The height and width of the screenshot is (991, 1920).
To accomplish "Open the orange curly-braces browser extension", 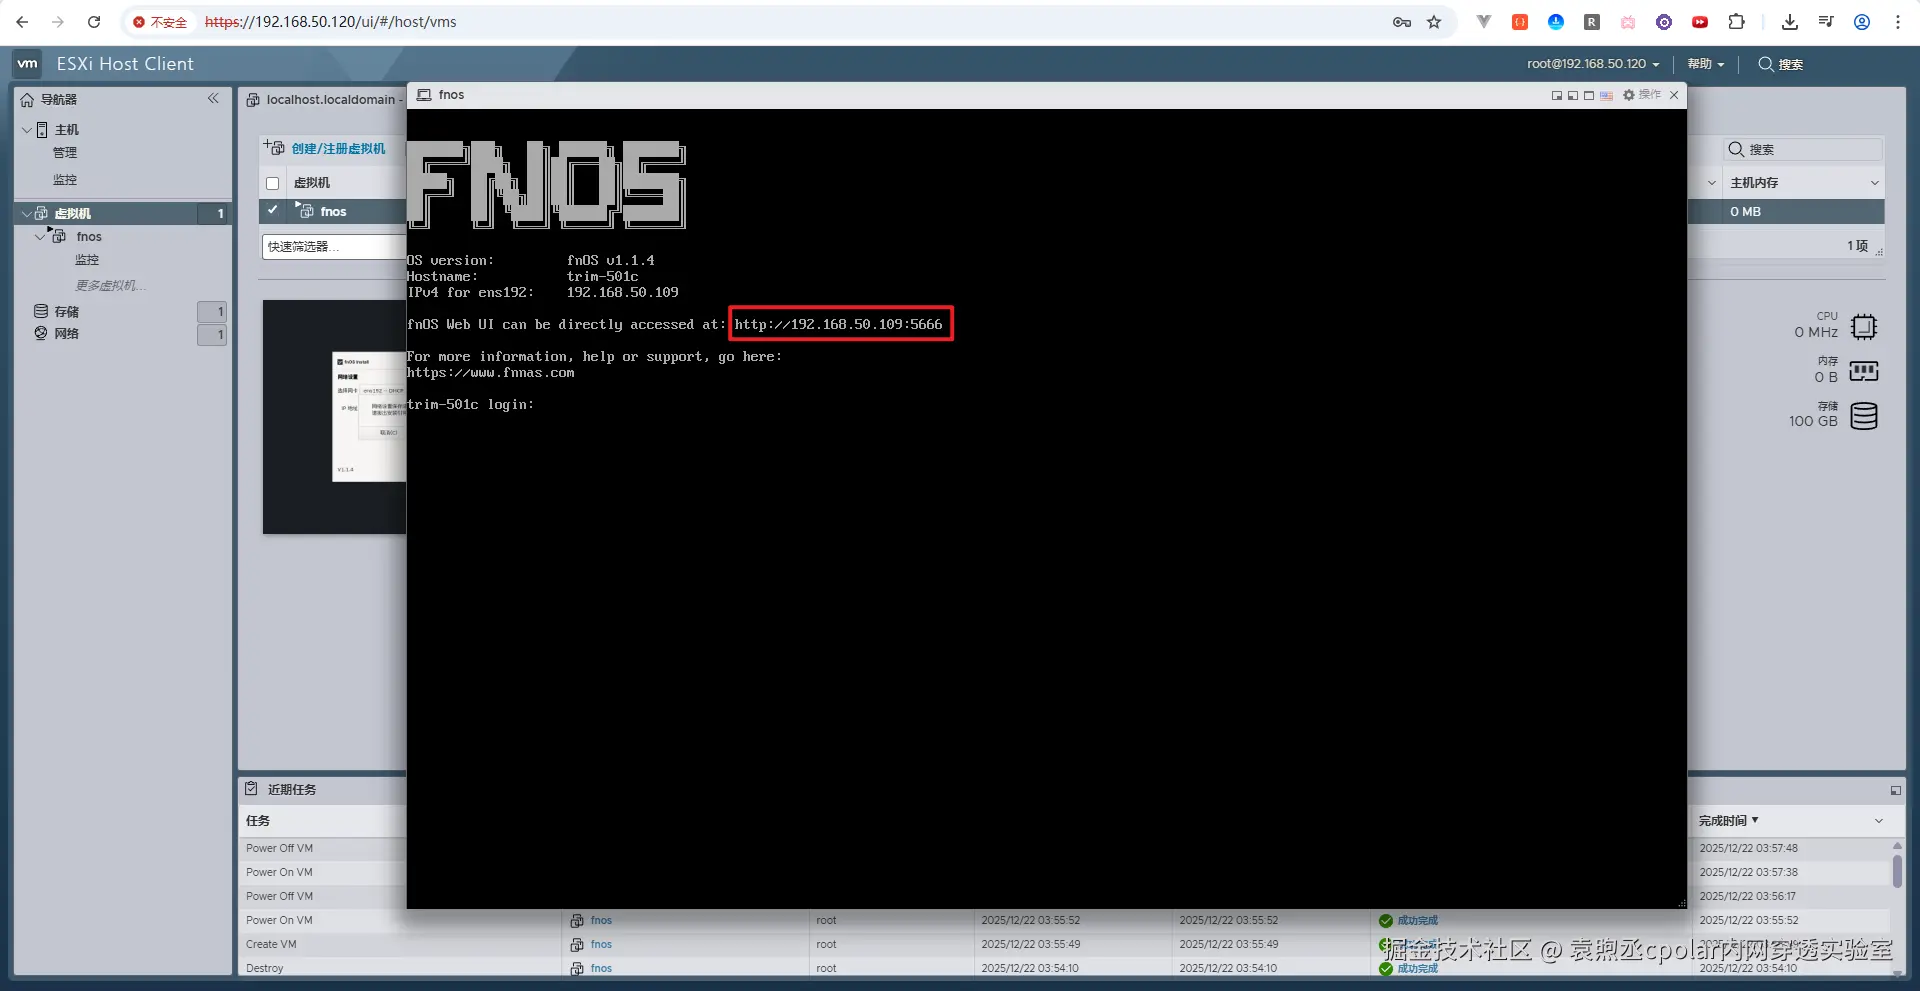I will click(x=1520, y=22).
